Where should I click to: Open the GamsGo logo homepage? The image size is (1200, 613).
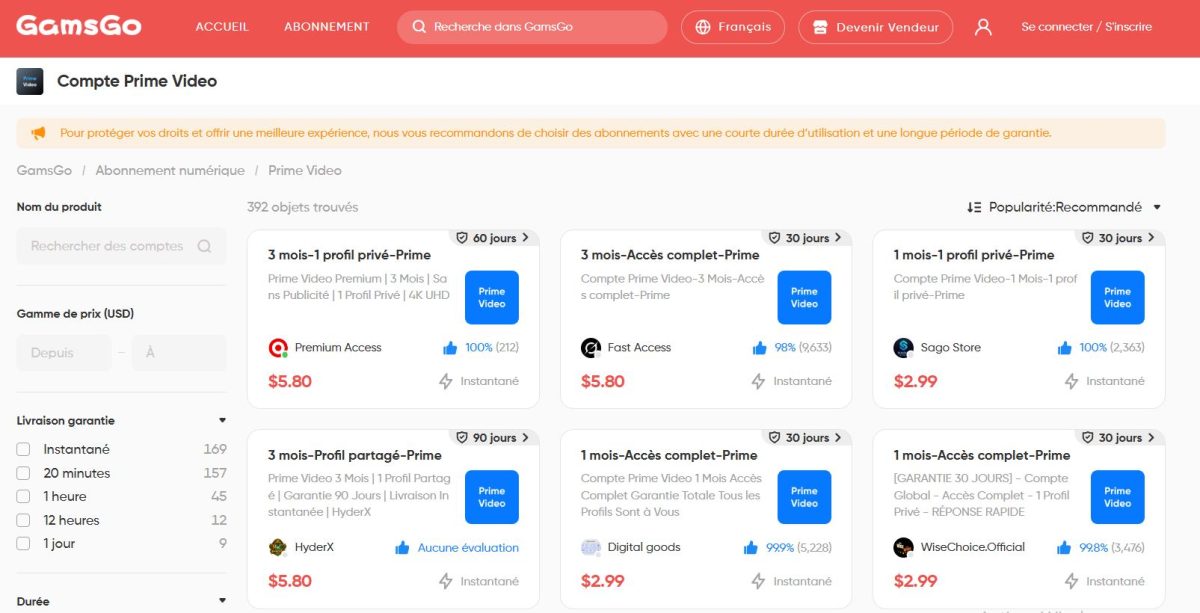pyautogui.click(x=79, y=26)
